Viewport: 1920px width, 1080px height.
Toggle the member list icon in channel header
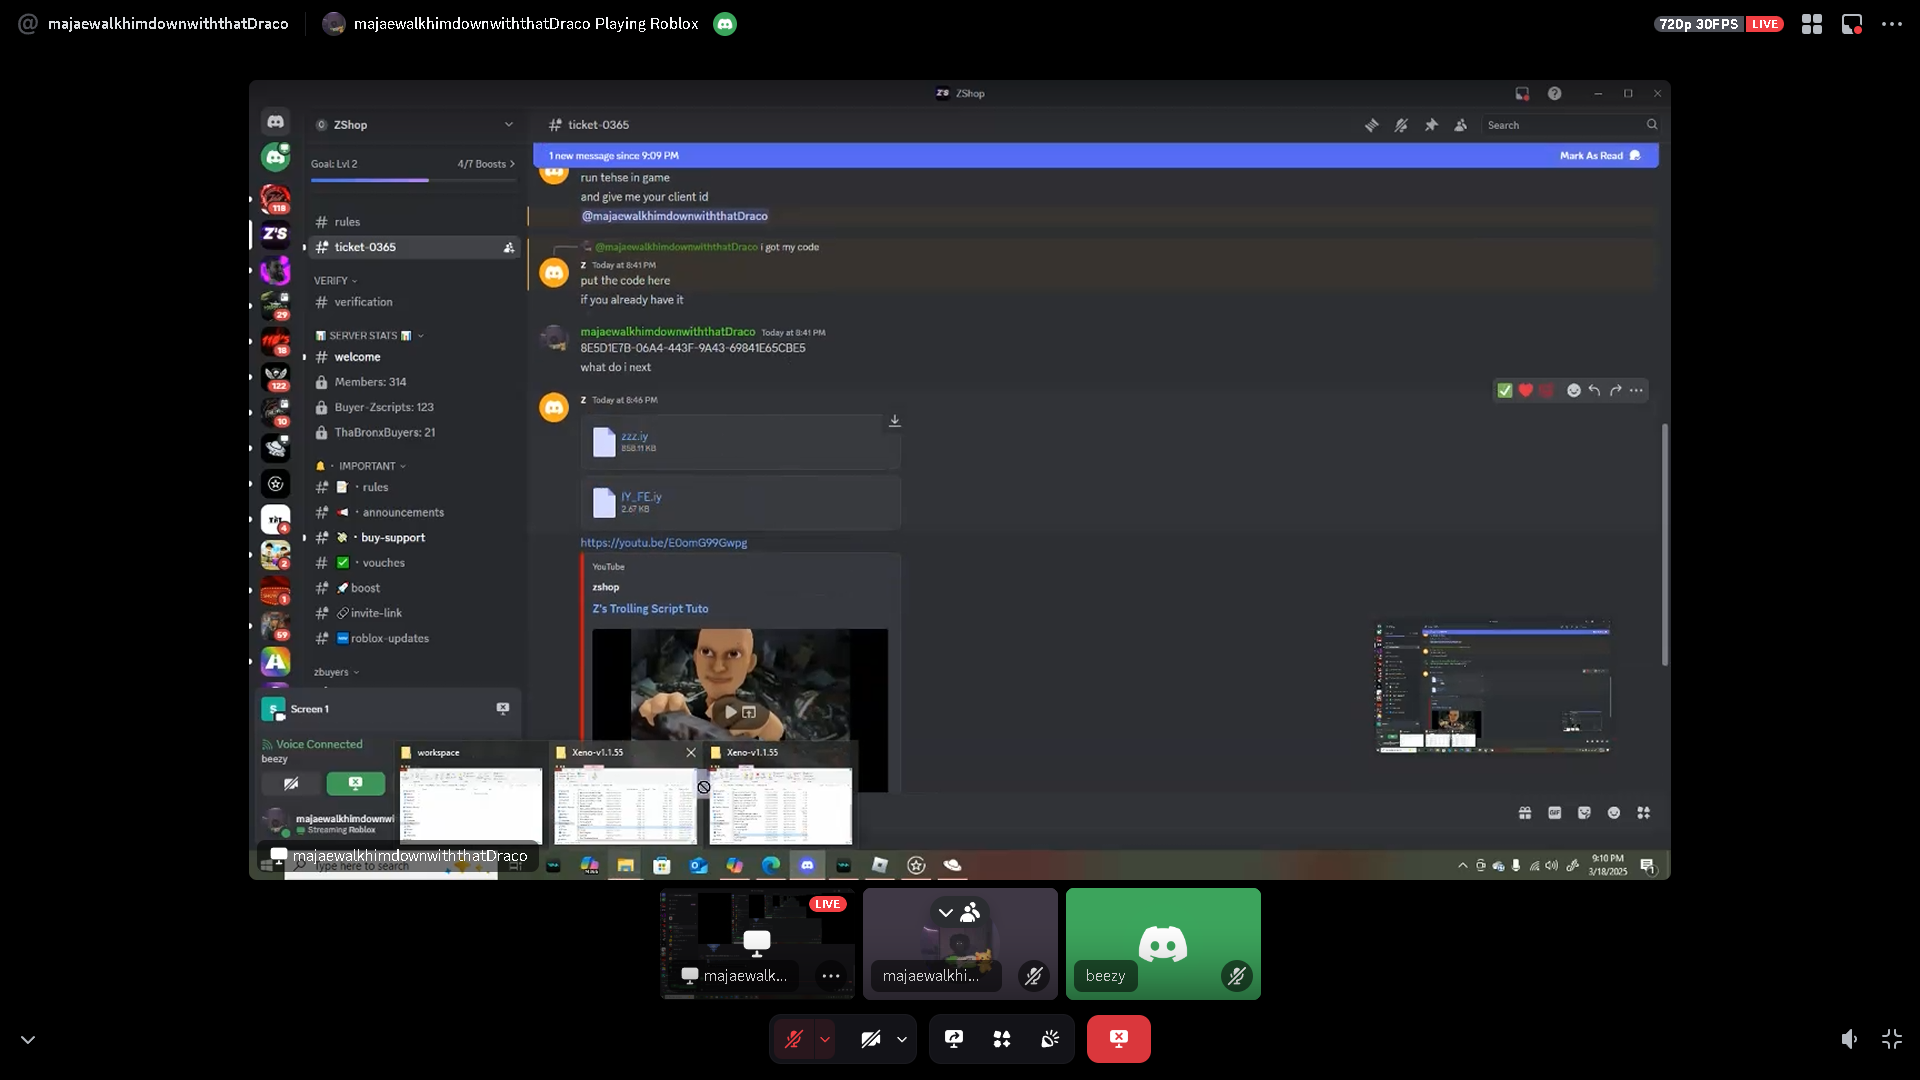[x=1461, y=125]
